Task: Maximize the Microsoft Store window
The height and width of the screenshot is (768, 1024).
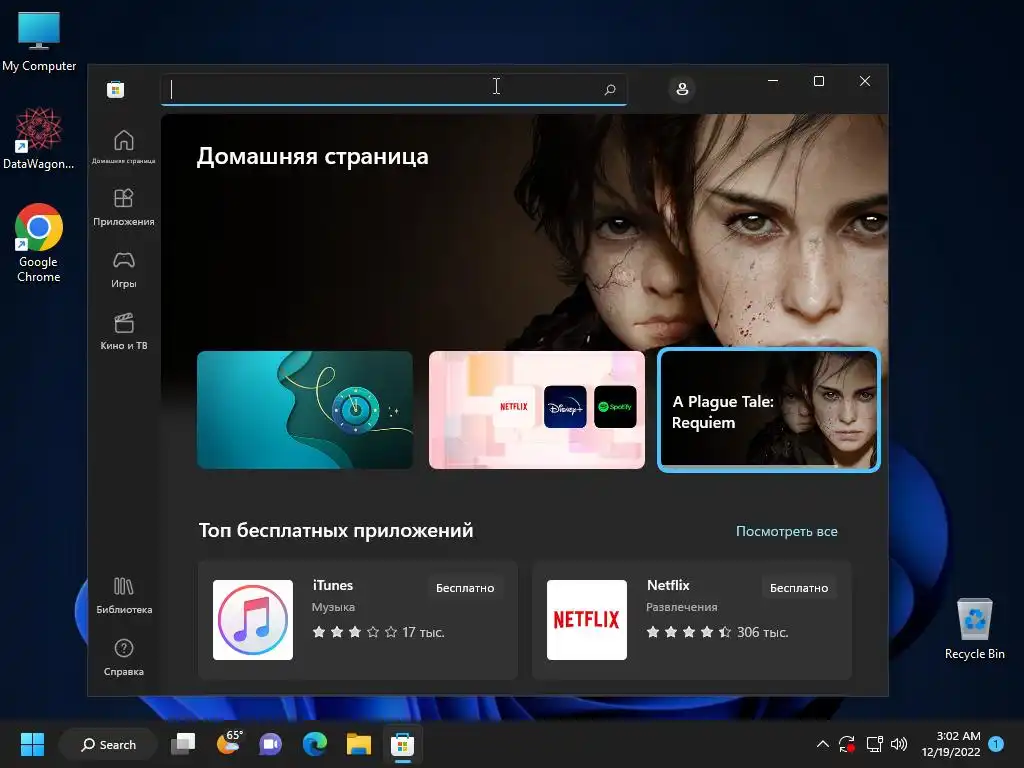Action: pos(819,81)
